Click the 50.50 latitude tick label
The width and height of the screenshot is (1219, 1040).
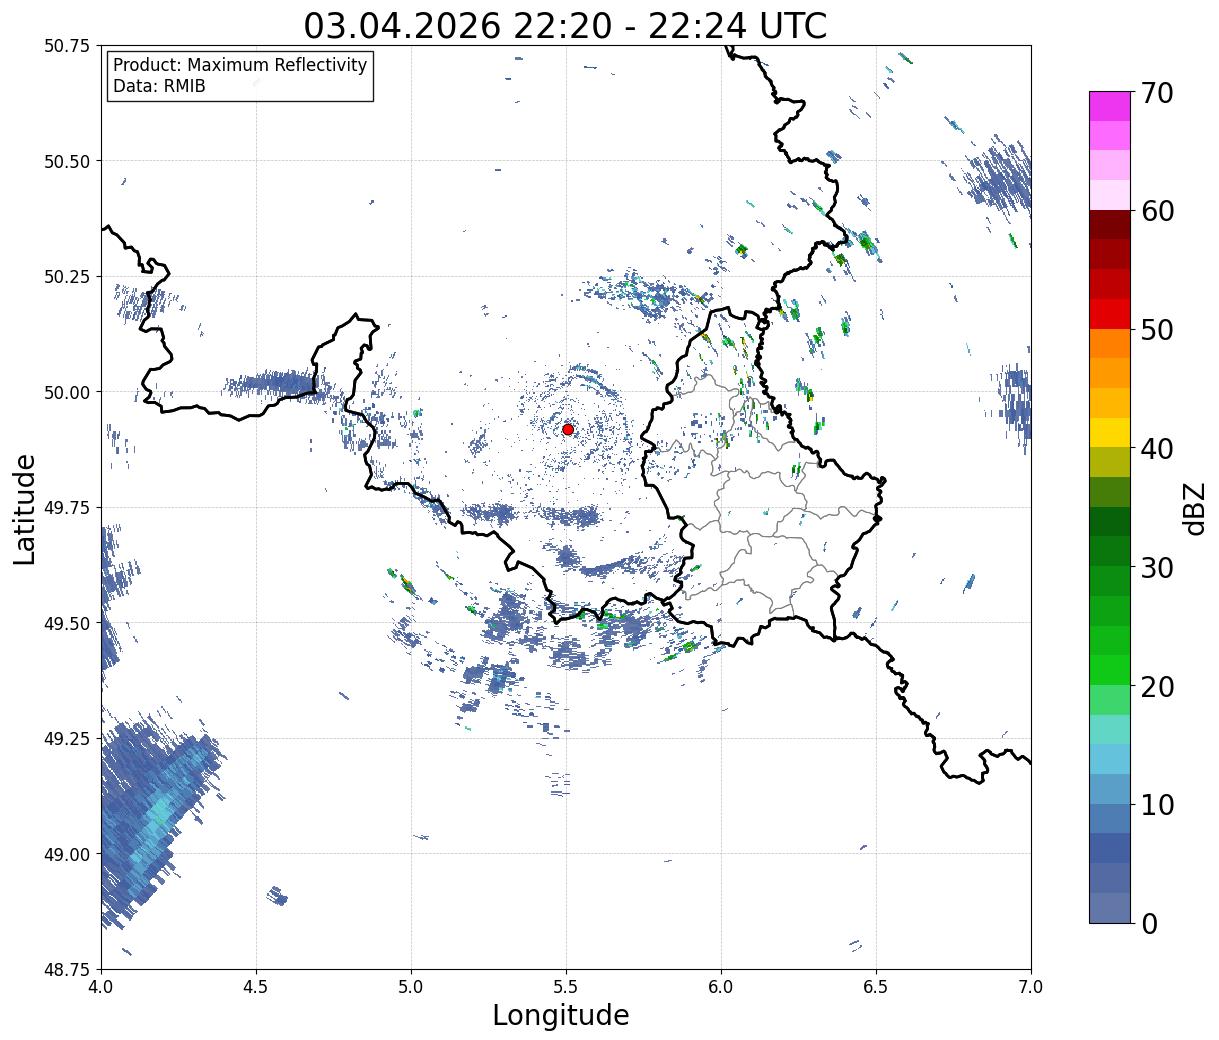[x=67, y=161]
